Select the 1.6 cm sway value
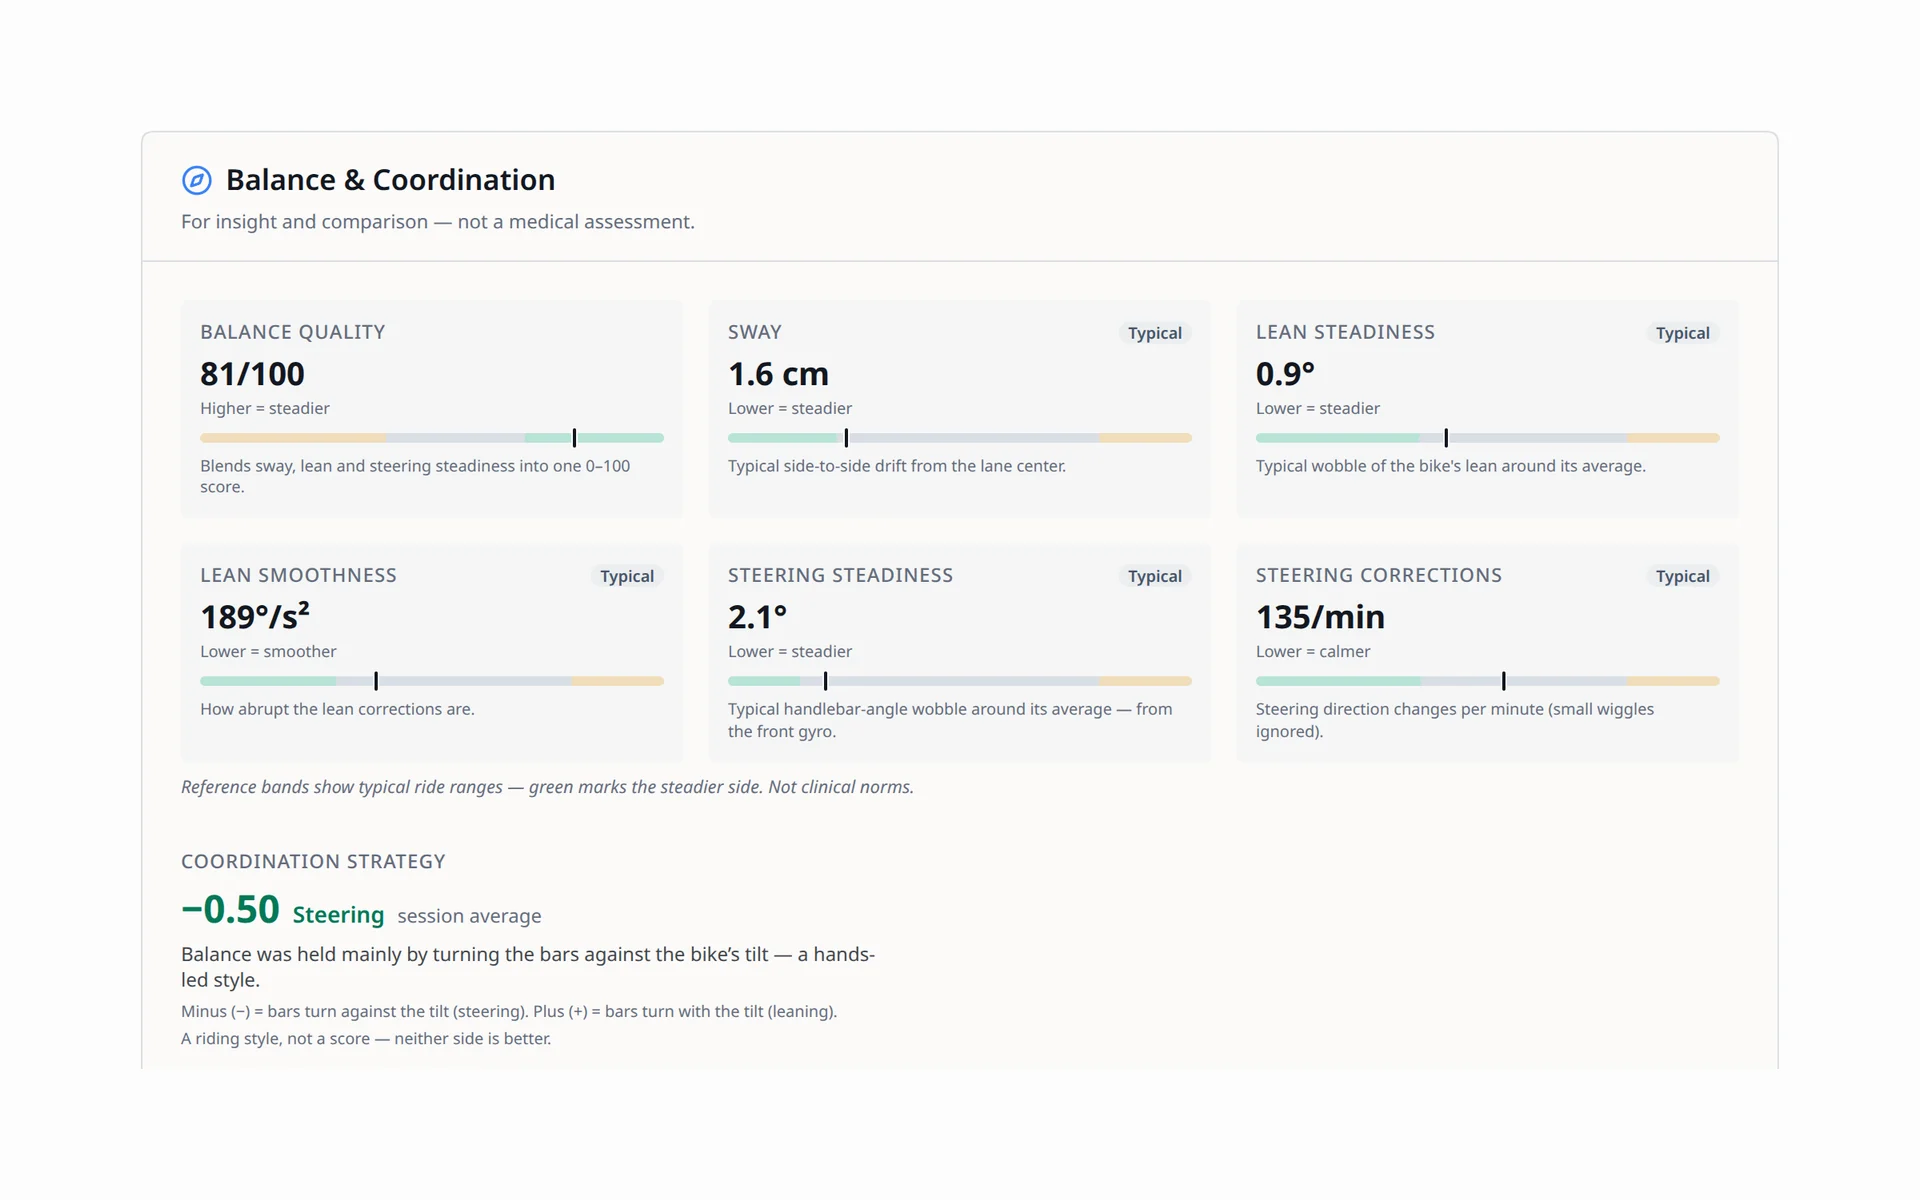This screenshot has height=1200, width=1920. (x=778, y=374)
